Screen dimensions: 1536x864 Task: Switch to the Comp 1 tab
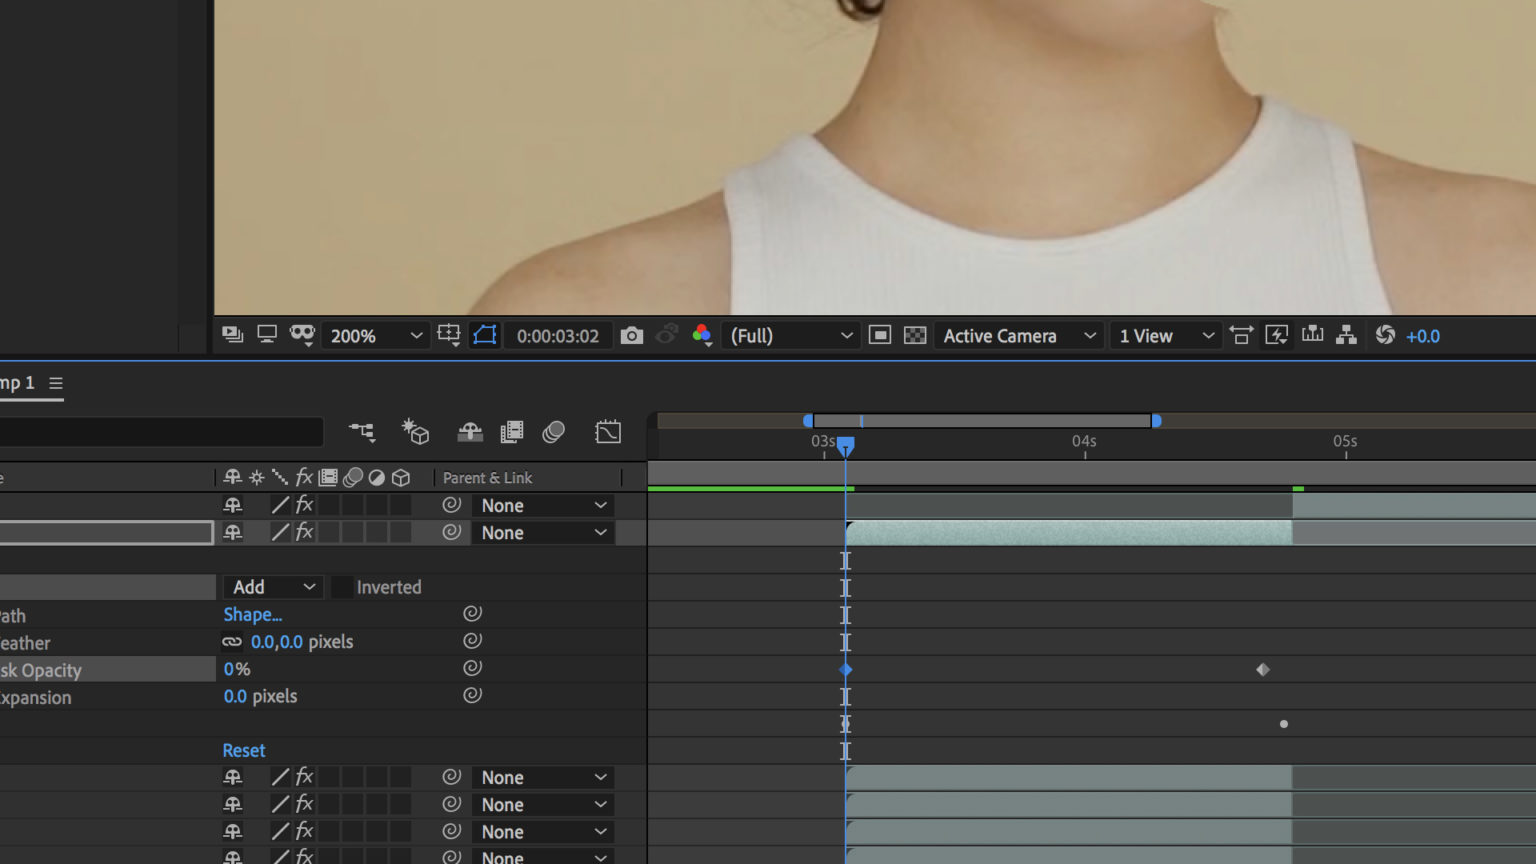coord(16,382)
